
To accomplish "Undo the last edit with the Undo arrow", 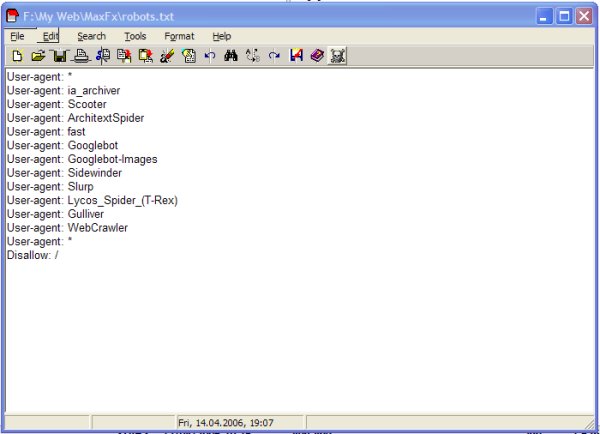I will (x=209, y=57).
